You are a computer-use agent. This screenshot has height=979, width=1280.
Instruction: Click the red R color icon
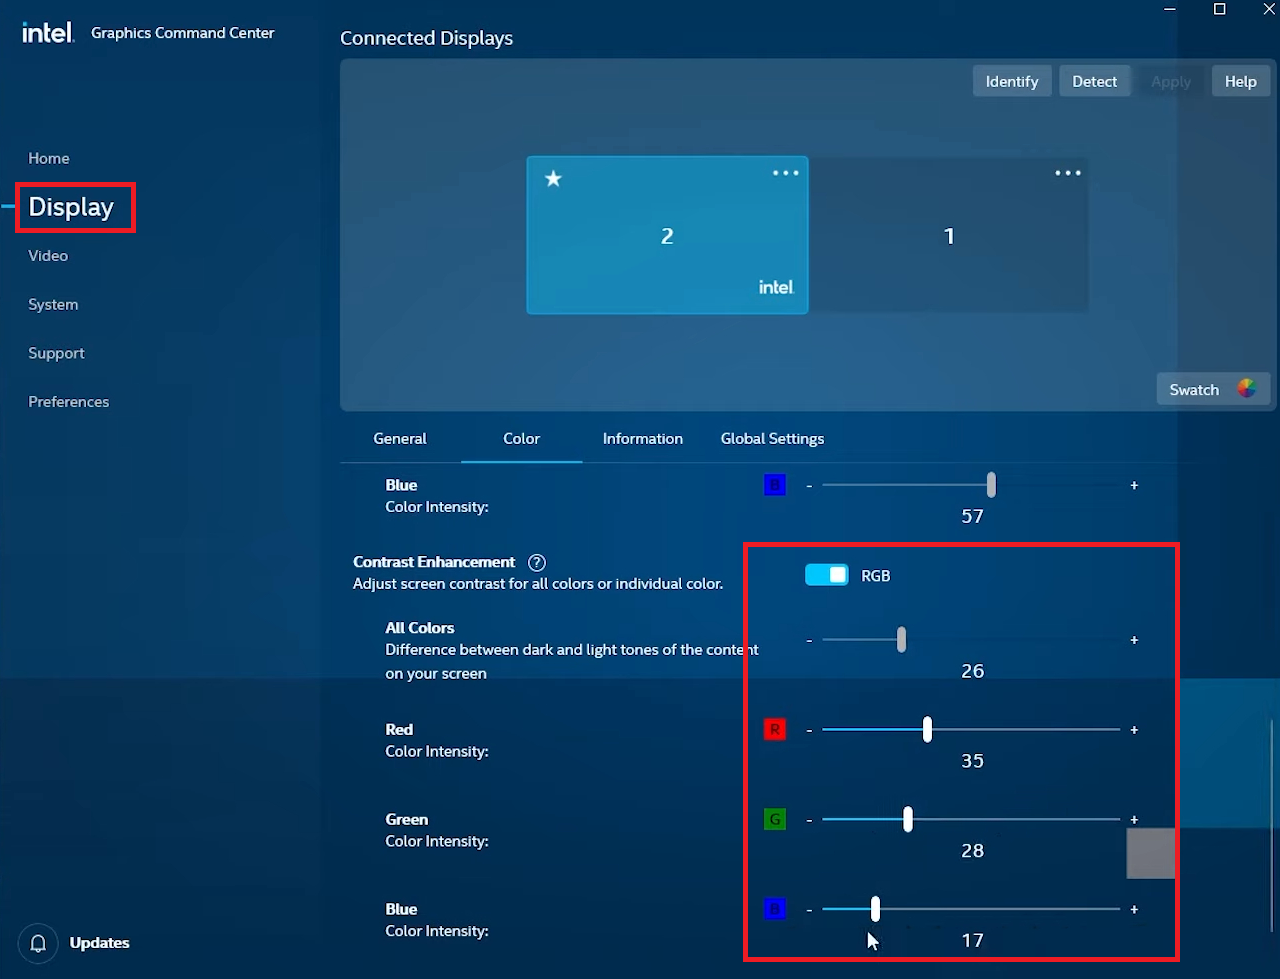(x=774, y=730)
